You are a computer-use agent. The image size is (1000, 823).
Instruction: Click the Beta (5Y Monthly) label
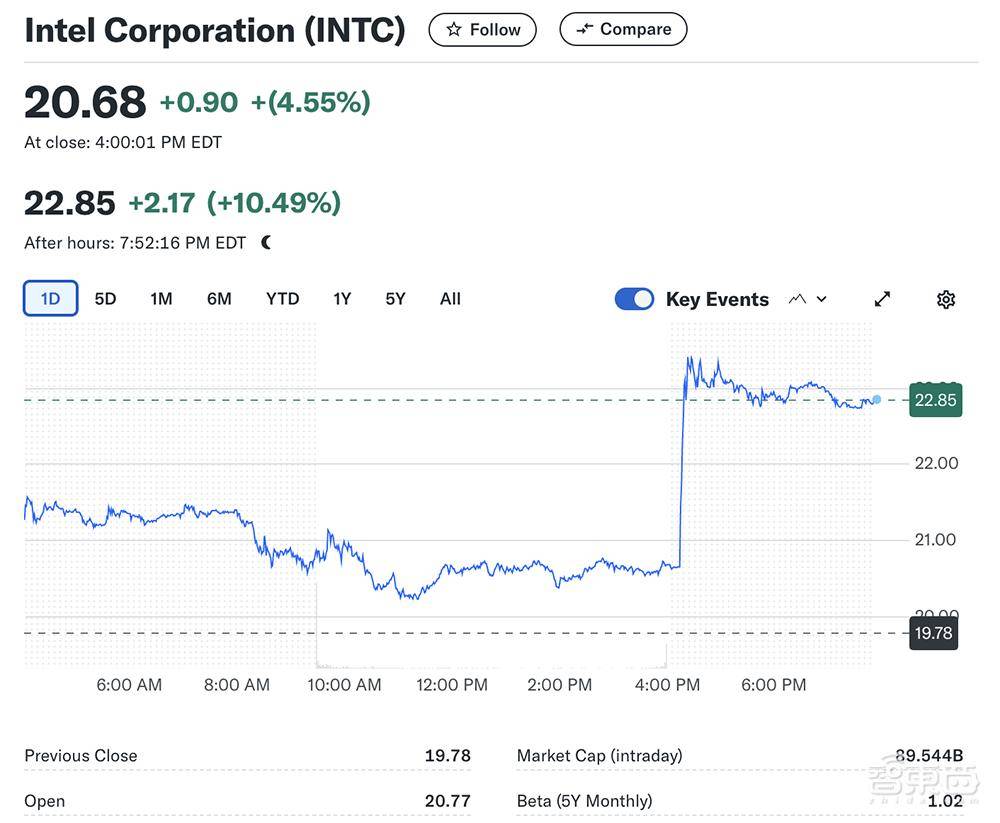click(585, 801)
